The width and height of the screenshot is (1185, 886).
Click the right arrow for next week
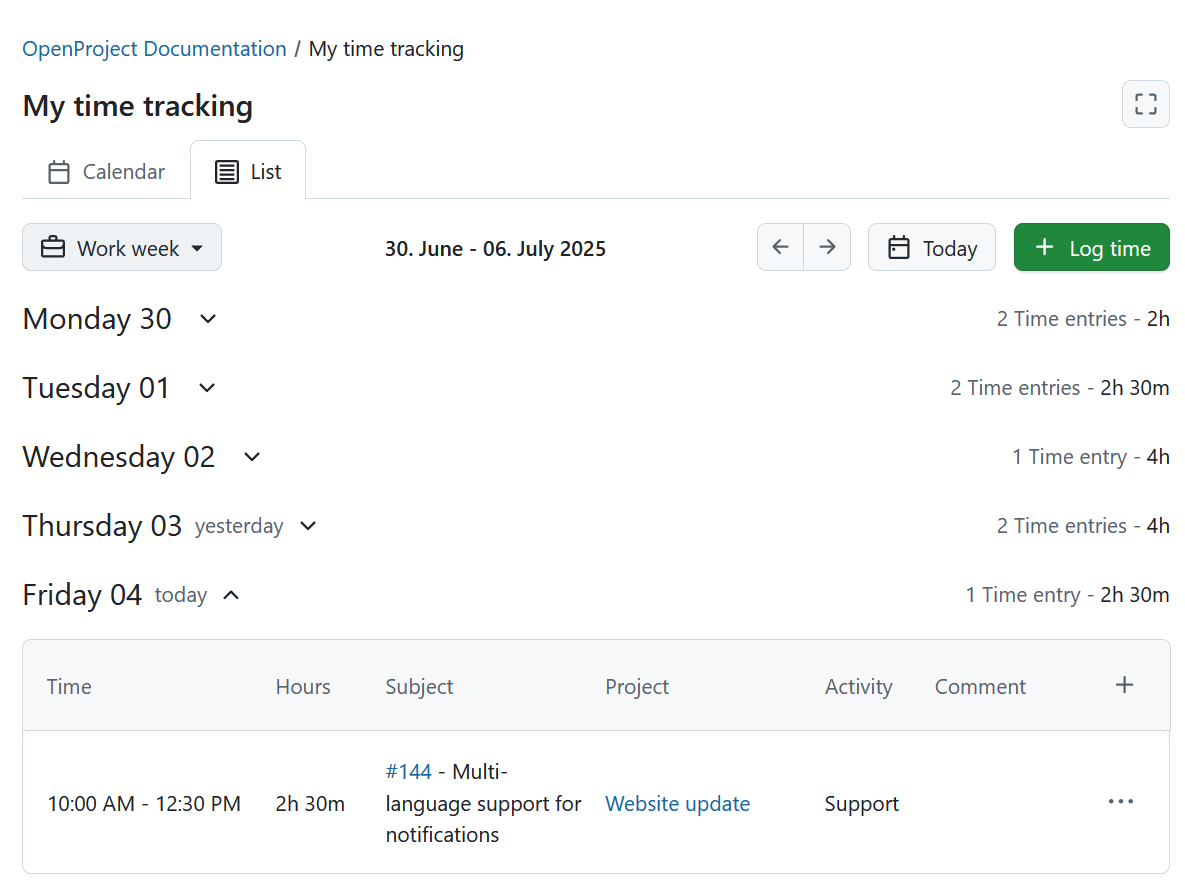[827, 247]
